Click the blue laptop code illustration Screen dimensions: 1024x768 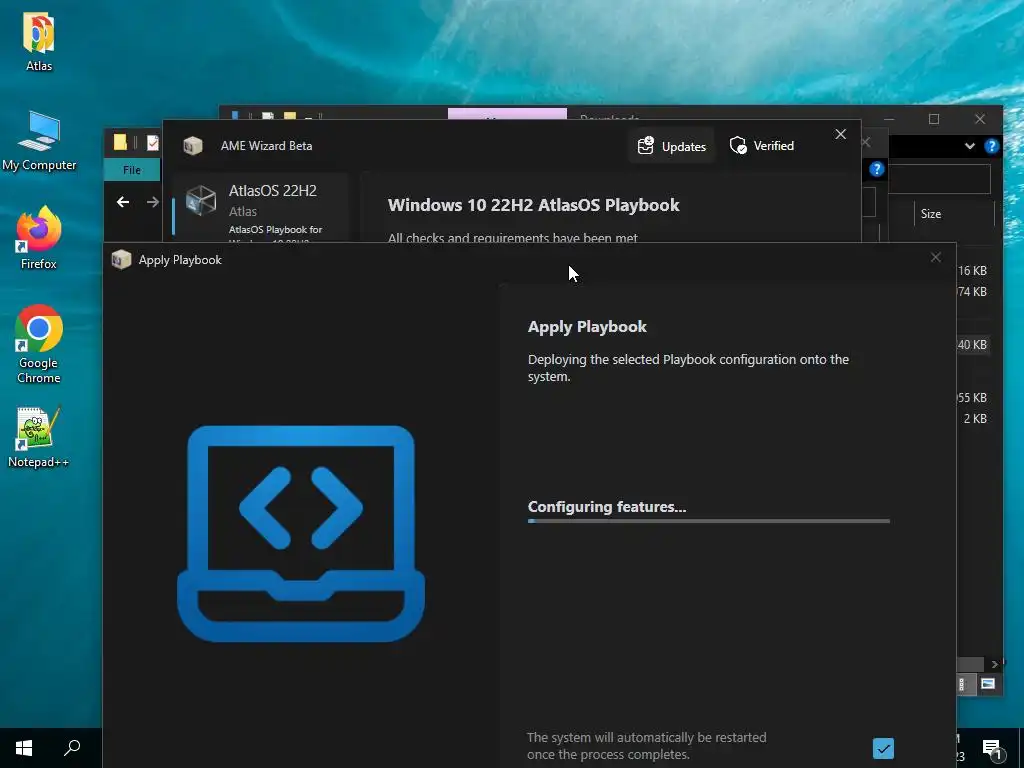301,533
